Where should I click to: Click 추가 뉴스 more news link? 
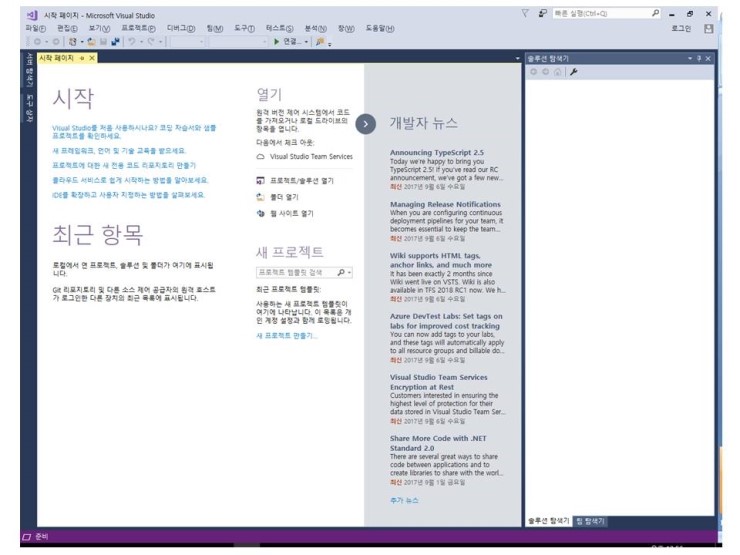tap(404, 500)
